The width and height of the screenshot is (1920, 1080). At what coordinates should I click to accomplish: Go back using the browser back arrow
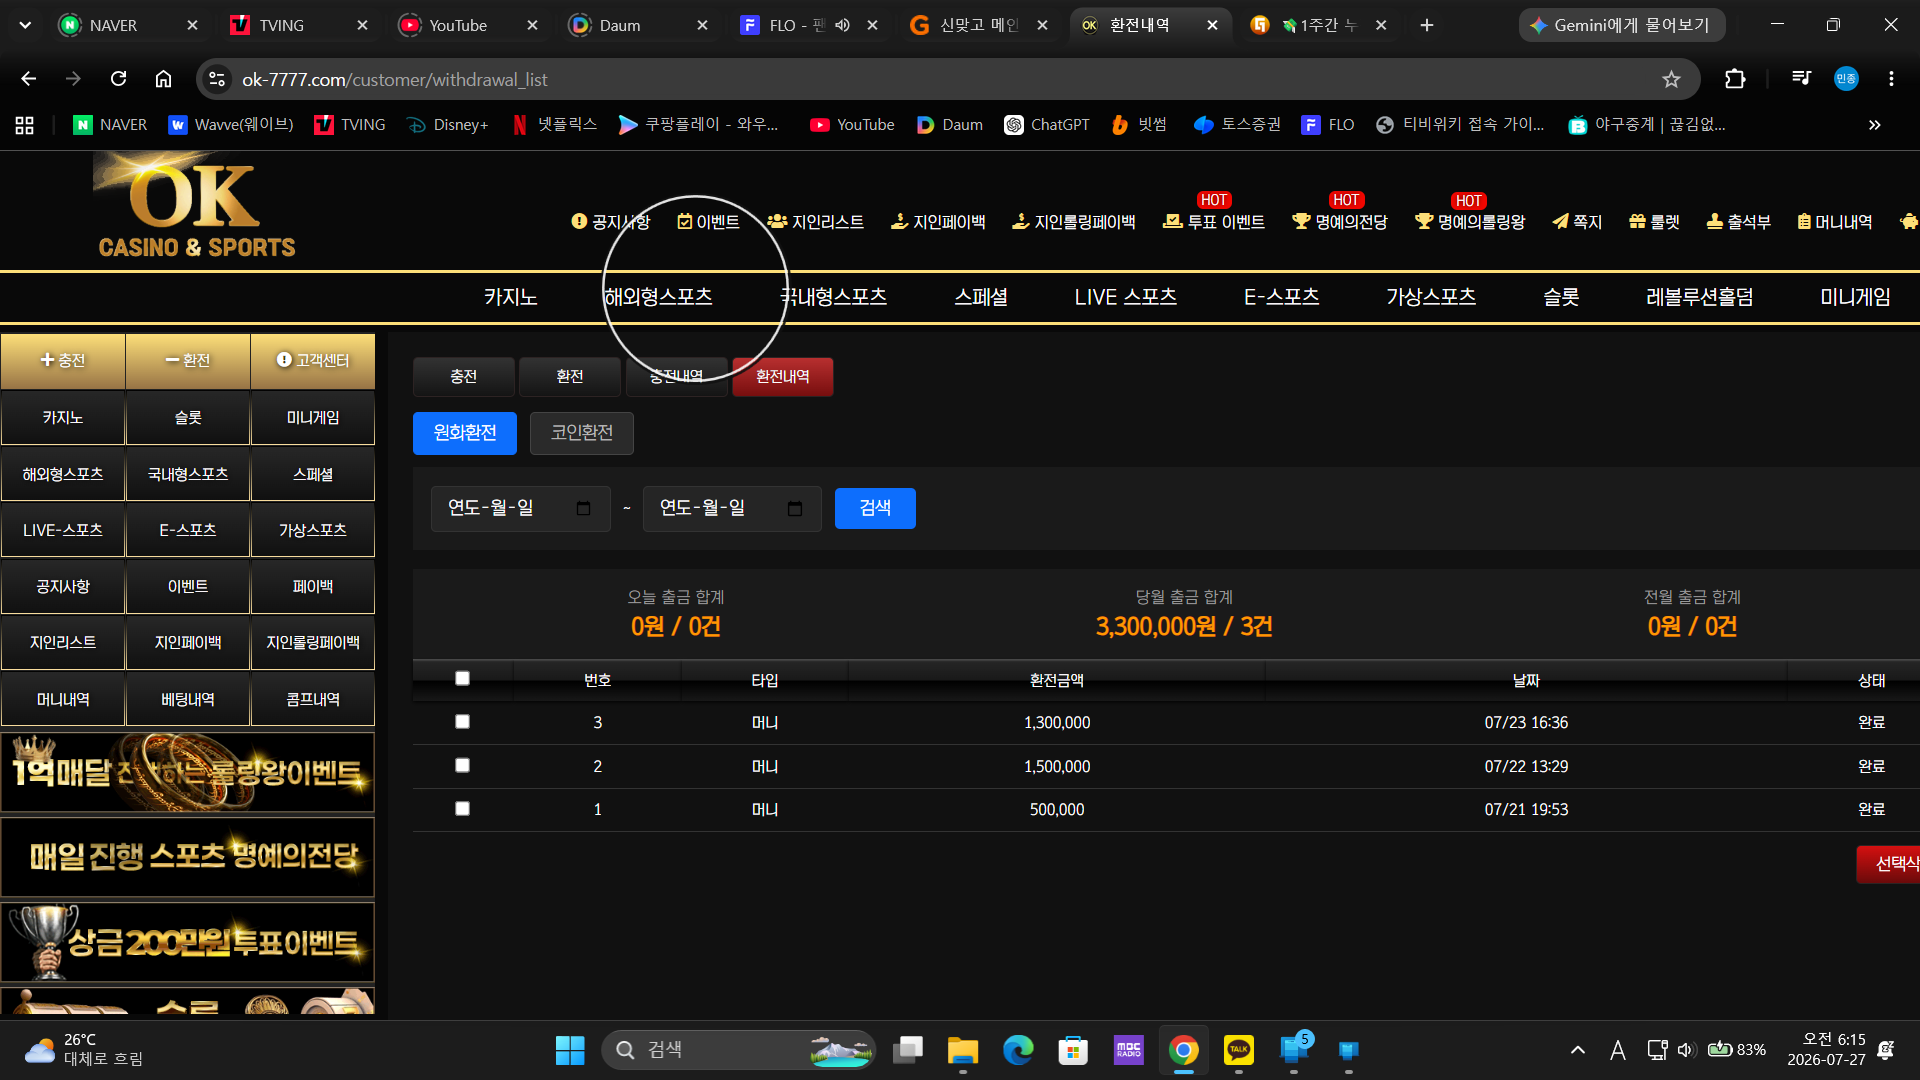pyautogui.click(x=28, y=79)
